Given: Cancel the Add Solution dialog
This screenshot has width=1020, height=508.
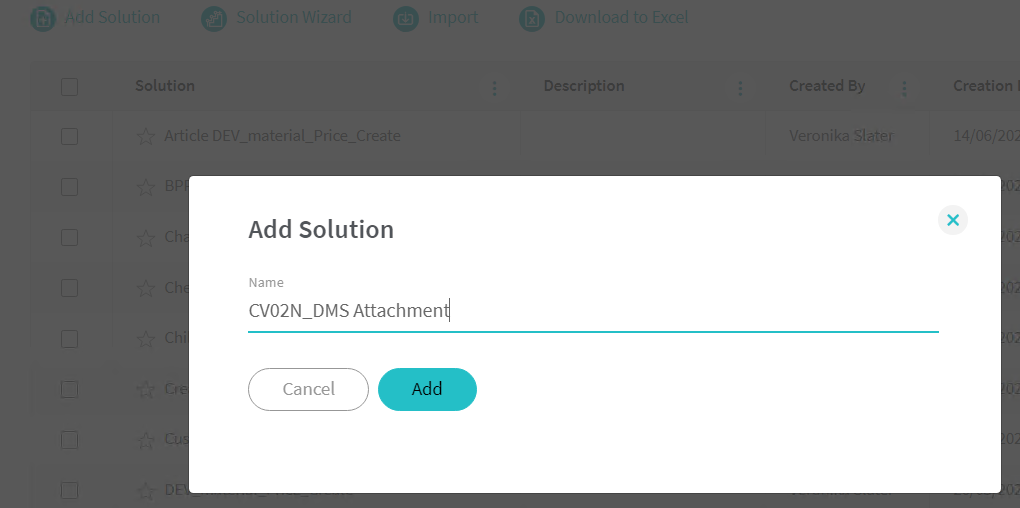Looking at the screenshot, I should (308, 389).
